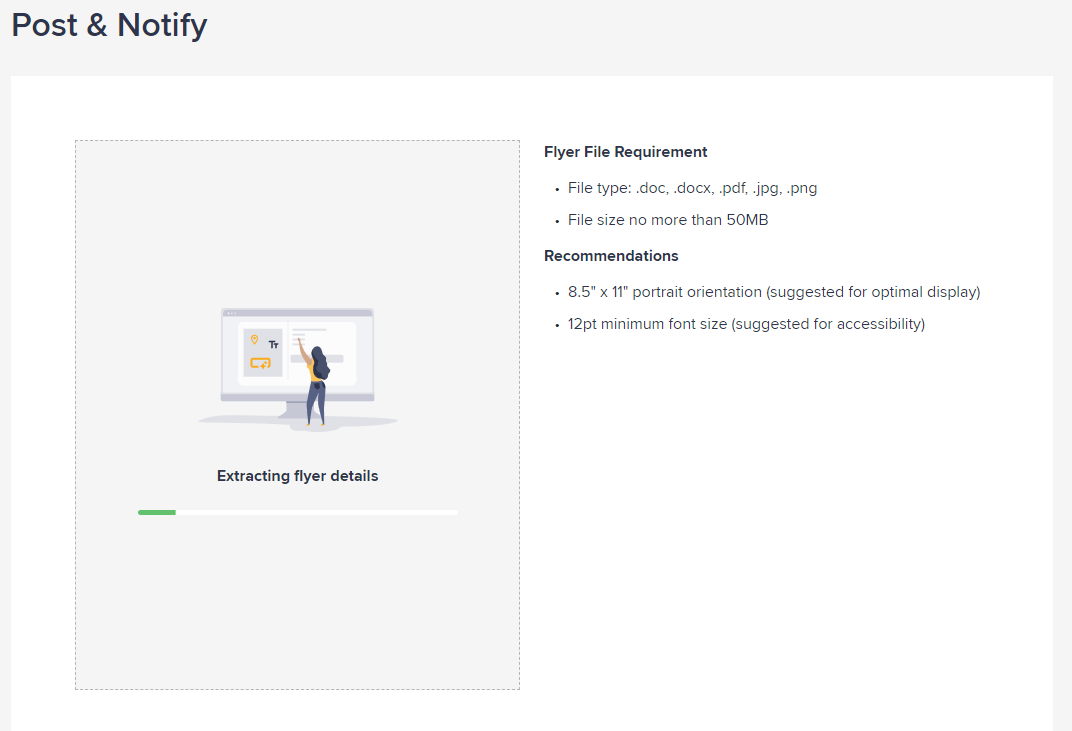Click the flyer extraction progress bar
The height and width of the screenshot is (731, 1072).
(297, 512)
